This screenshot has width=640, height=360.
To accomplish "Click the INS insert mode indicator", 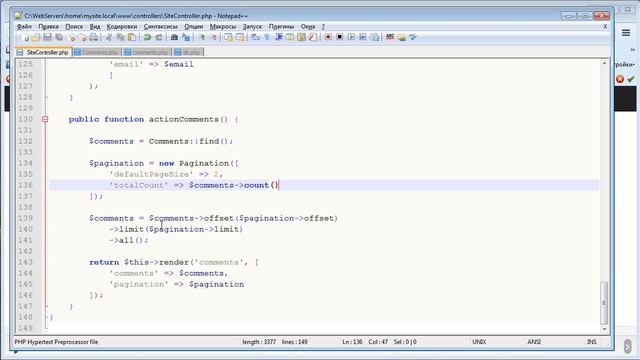I will [x=591, y=342].
